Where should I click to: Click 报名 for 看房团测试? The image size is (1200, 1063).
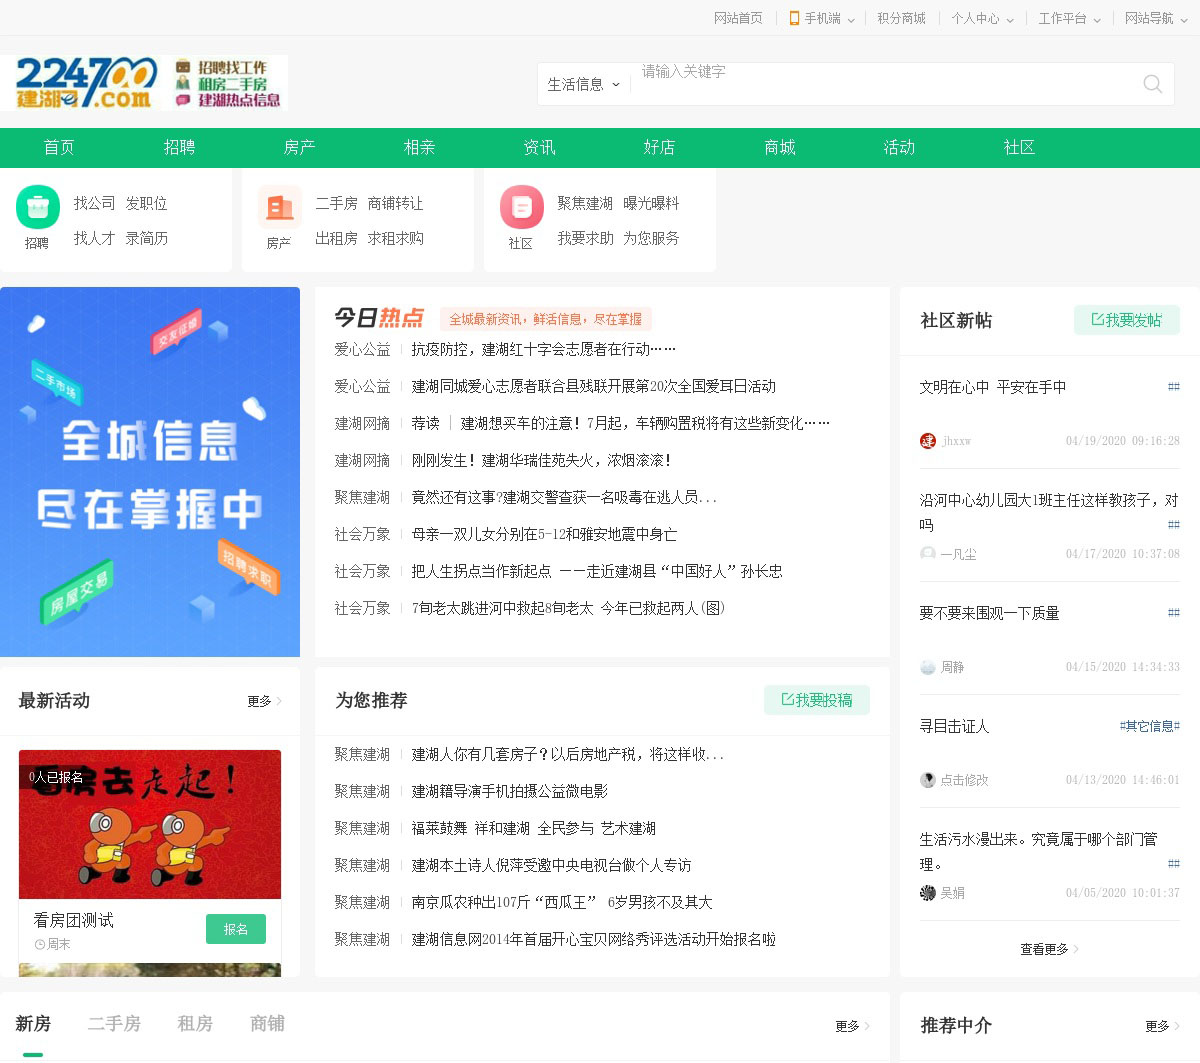[236, 929]
